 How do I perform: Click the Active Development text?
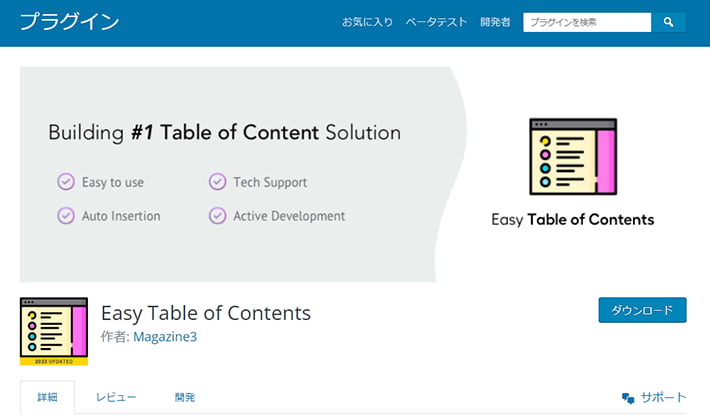[289, 216]
